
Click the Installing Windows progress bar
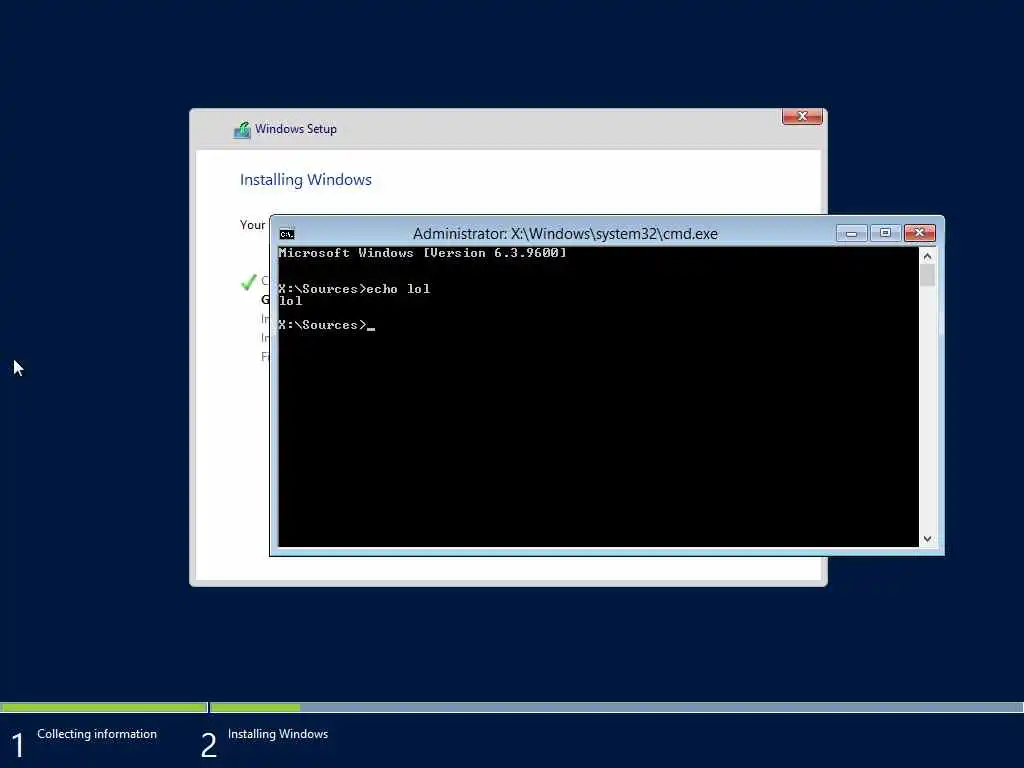click(x=616, y=707)
